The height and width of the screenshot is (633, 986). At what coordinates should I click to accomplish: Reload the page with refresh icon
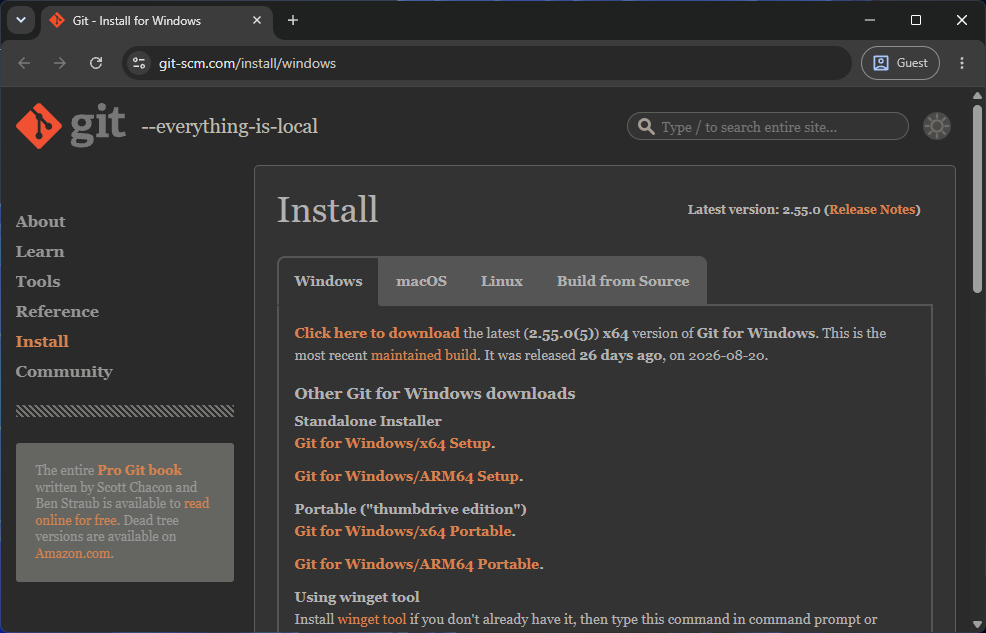point(96,63)
